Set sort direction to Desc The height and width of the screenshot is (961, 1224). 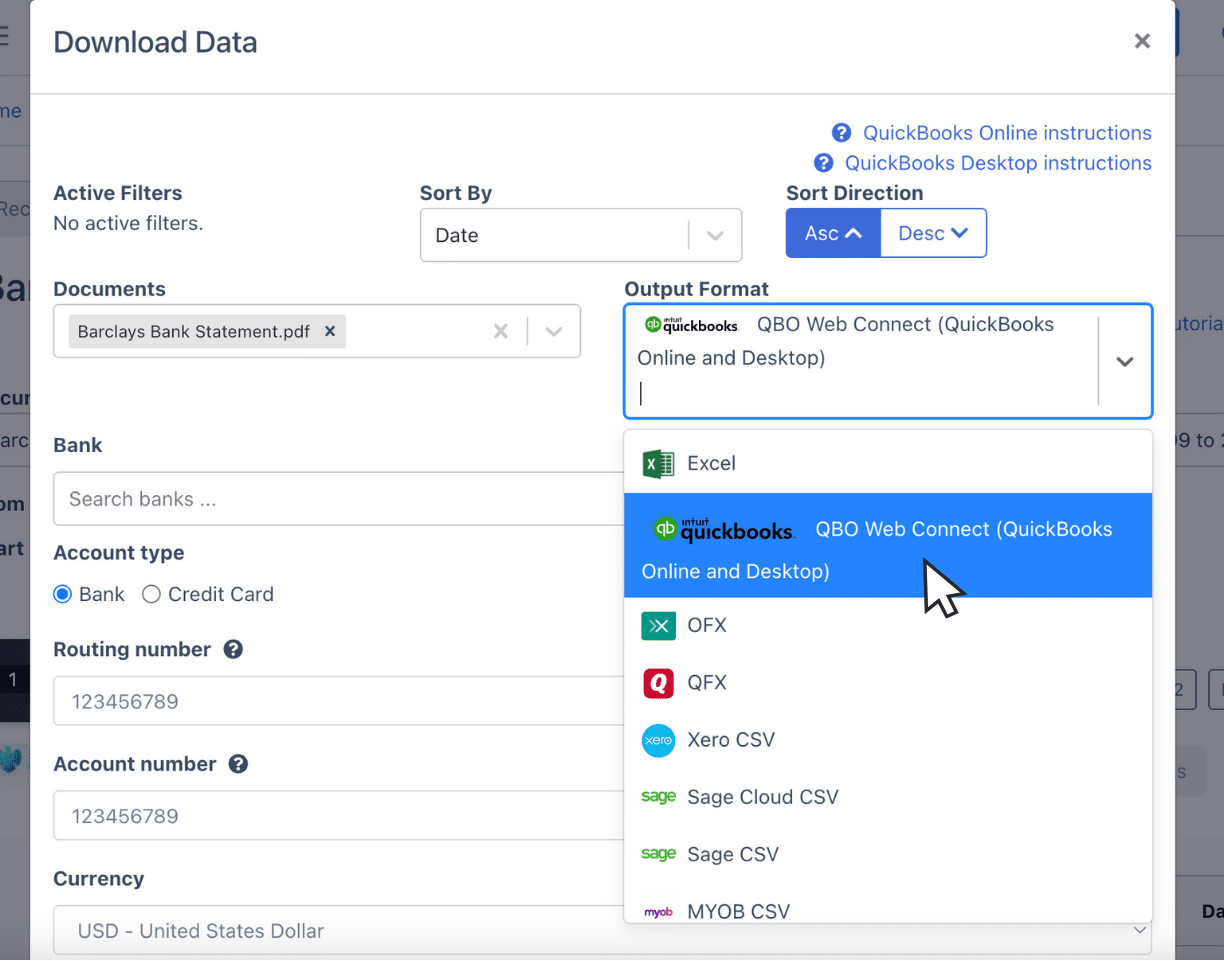tap(933, 233)
